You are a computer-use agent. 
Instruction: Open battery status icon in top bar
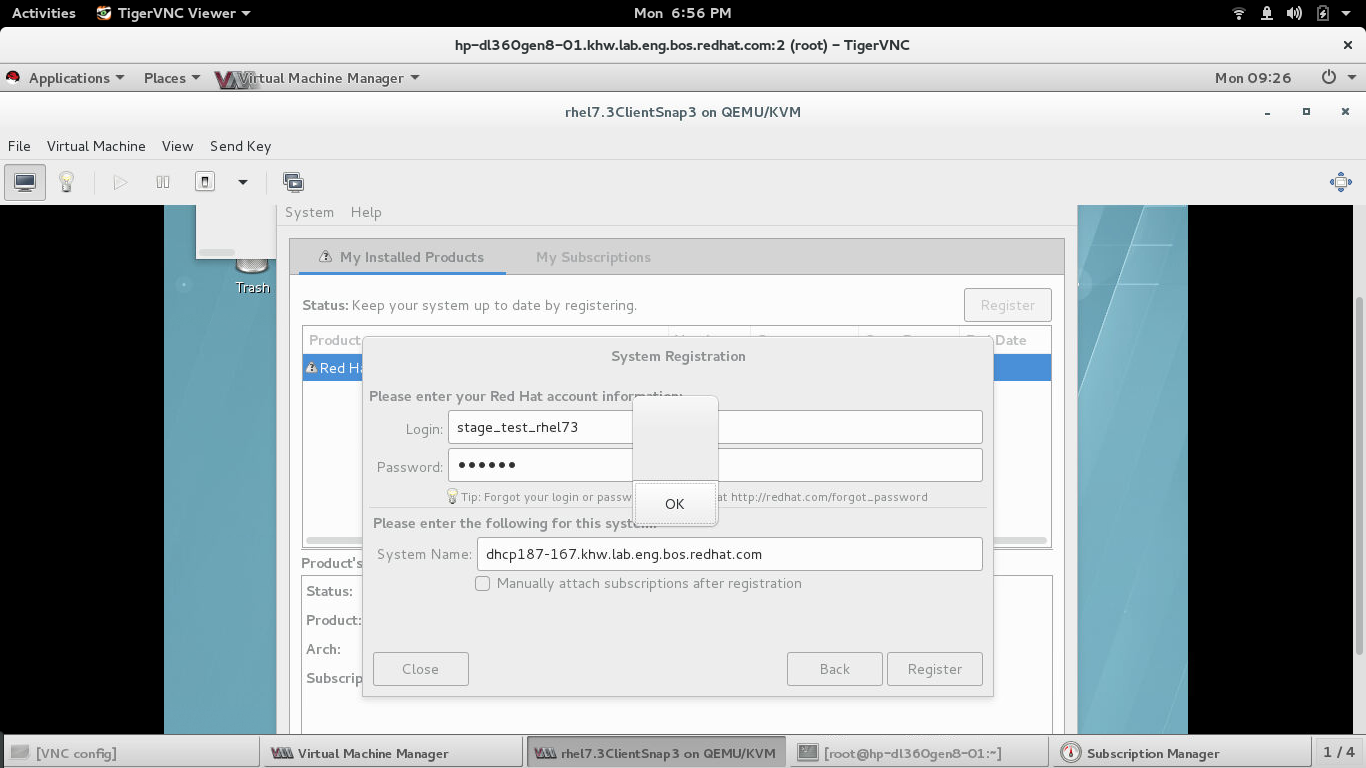pyautogui.click(x=1323, y=13)
